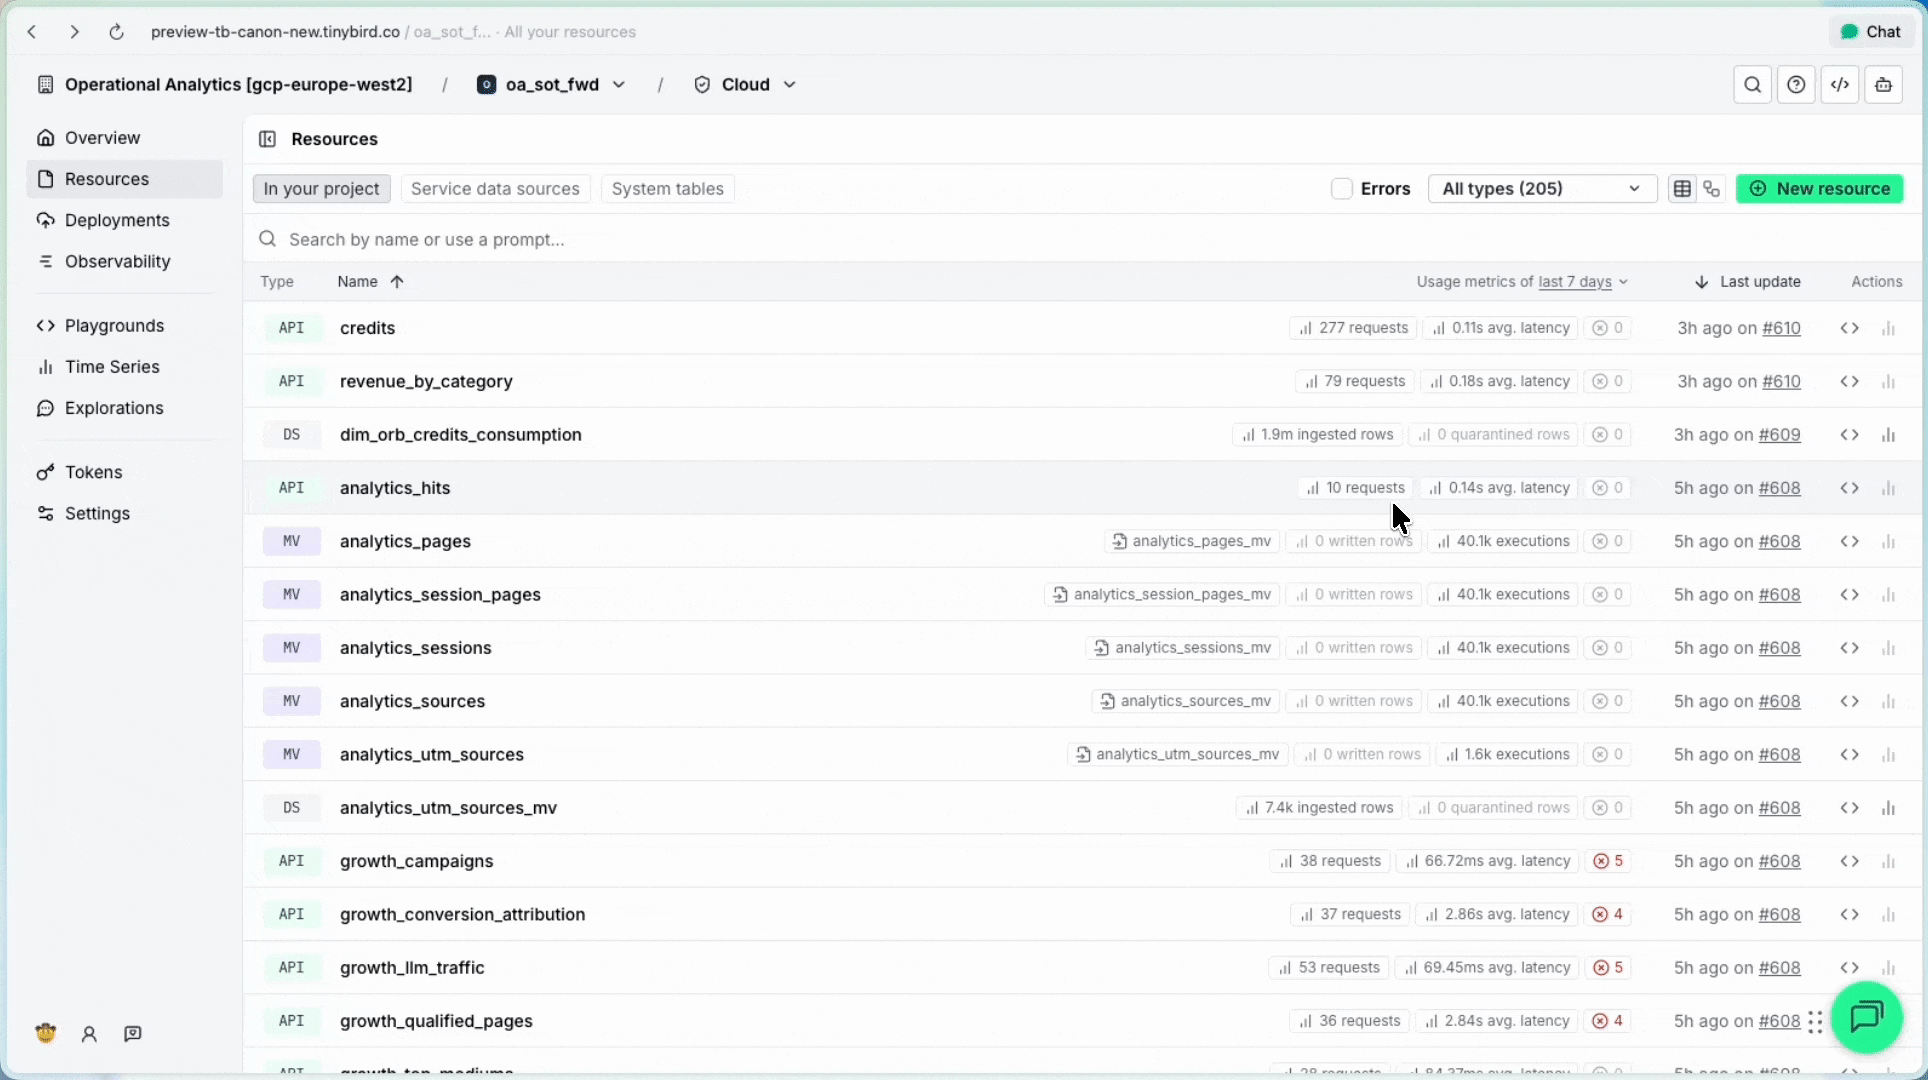Click the Playgrounds sidebar icon
1928x1080 pixels.
coord(45,325)
